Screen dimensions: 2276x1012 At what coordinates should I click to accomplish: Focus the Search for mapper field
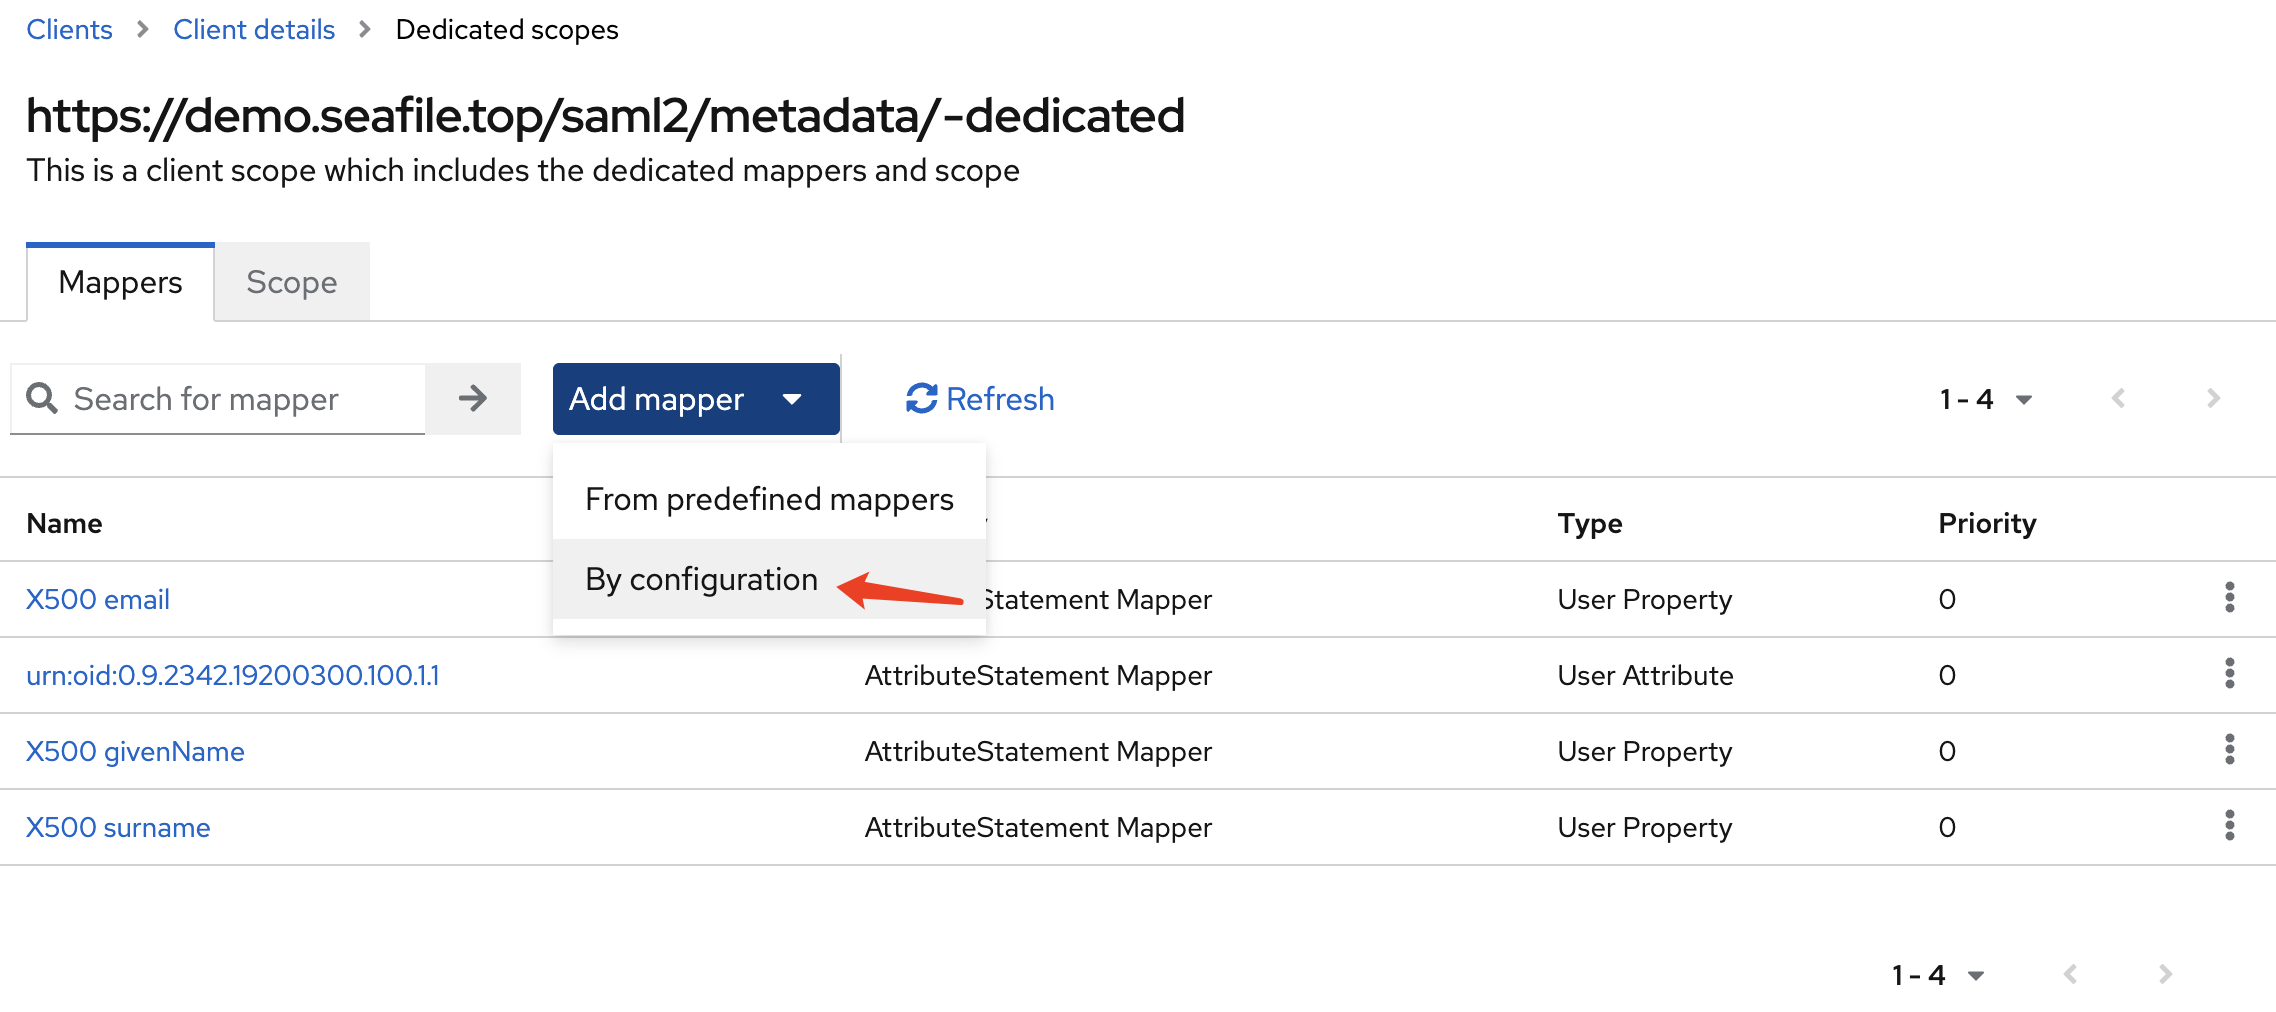pos(240,399)
